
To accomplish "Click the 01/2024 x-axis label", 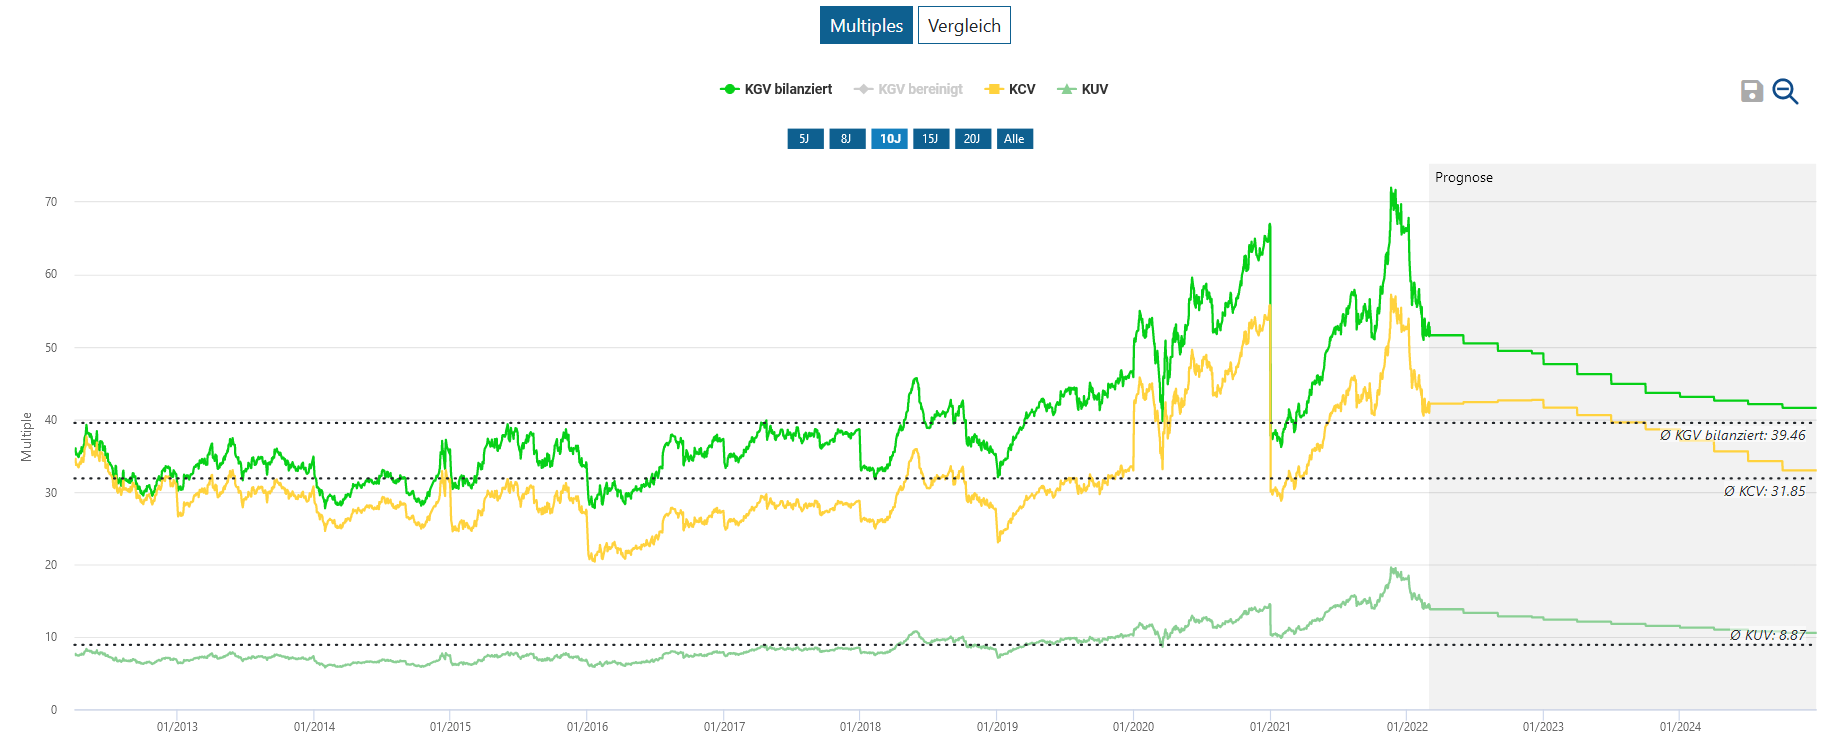I will [1680, 727].
